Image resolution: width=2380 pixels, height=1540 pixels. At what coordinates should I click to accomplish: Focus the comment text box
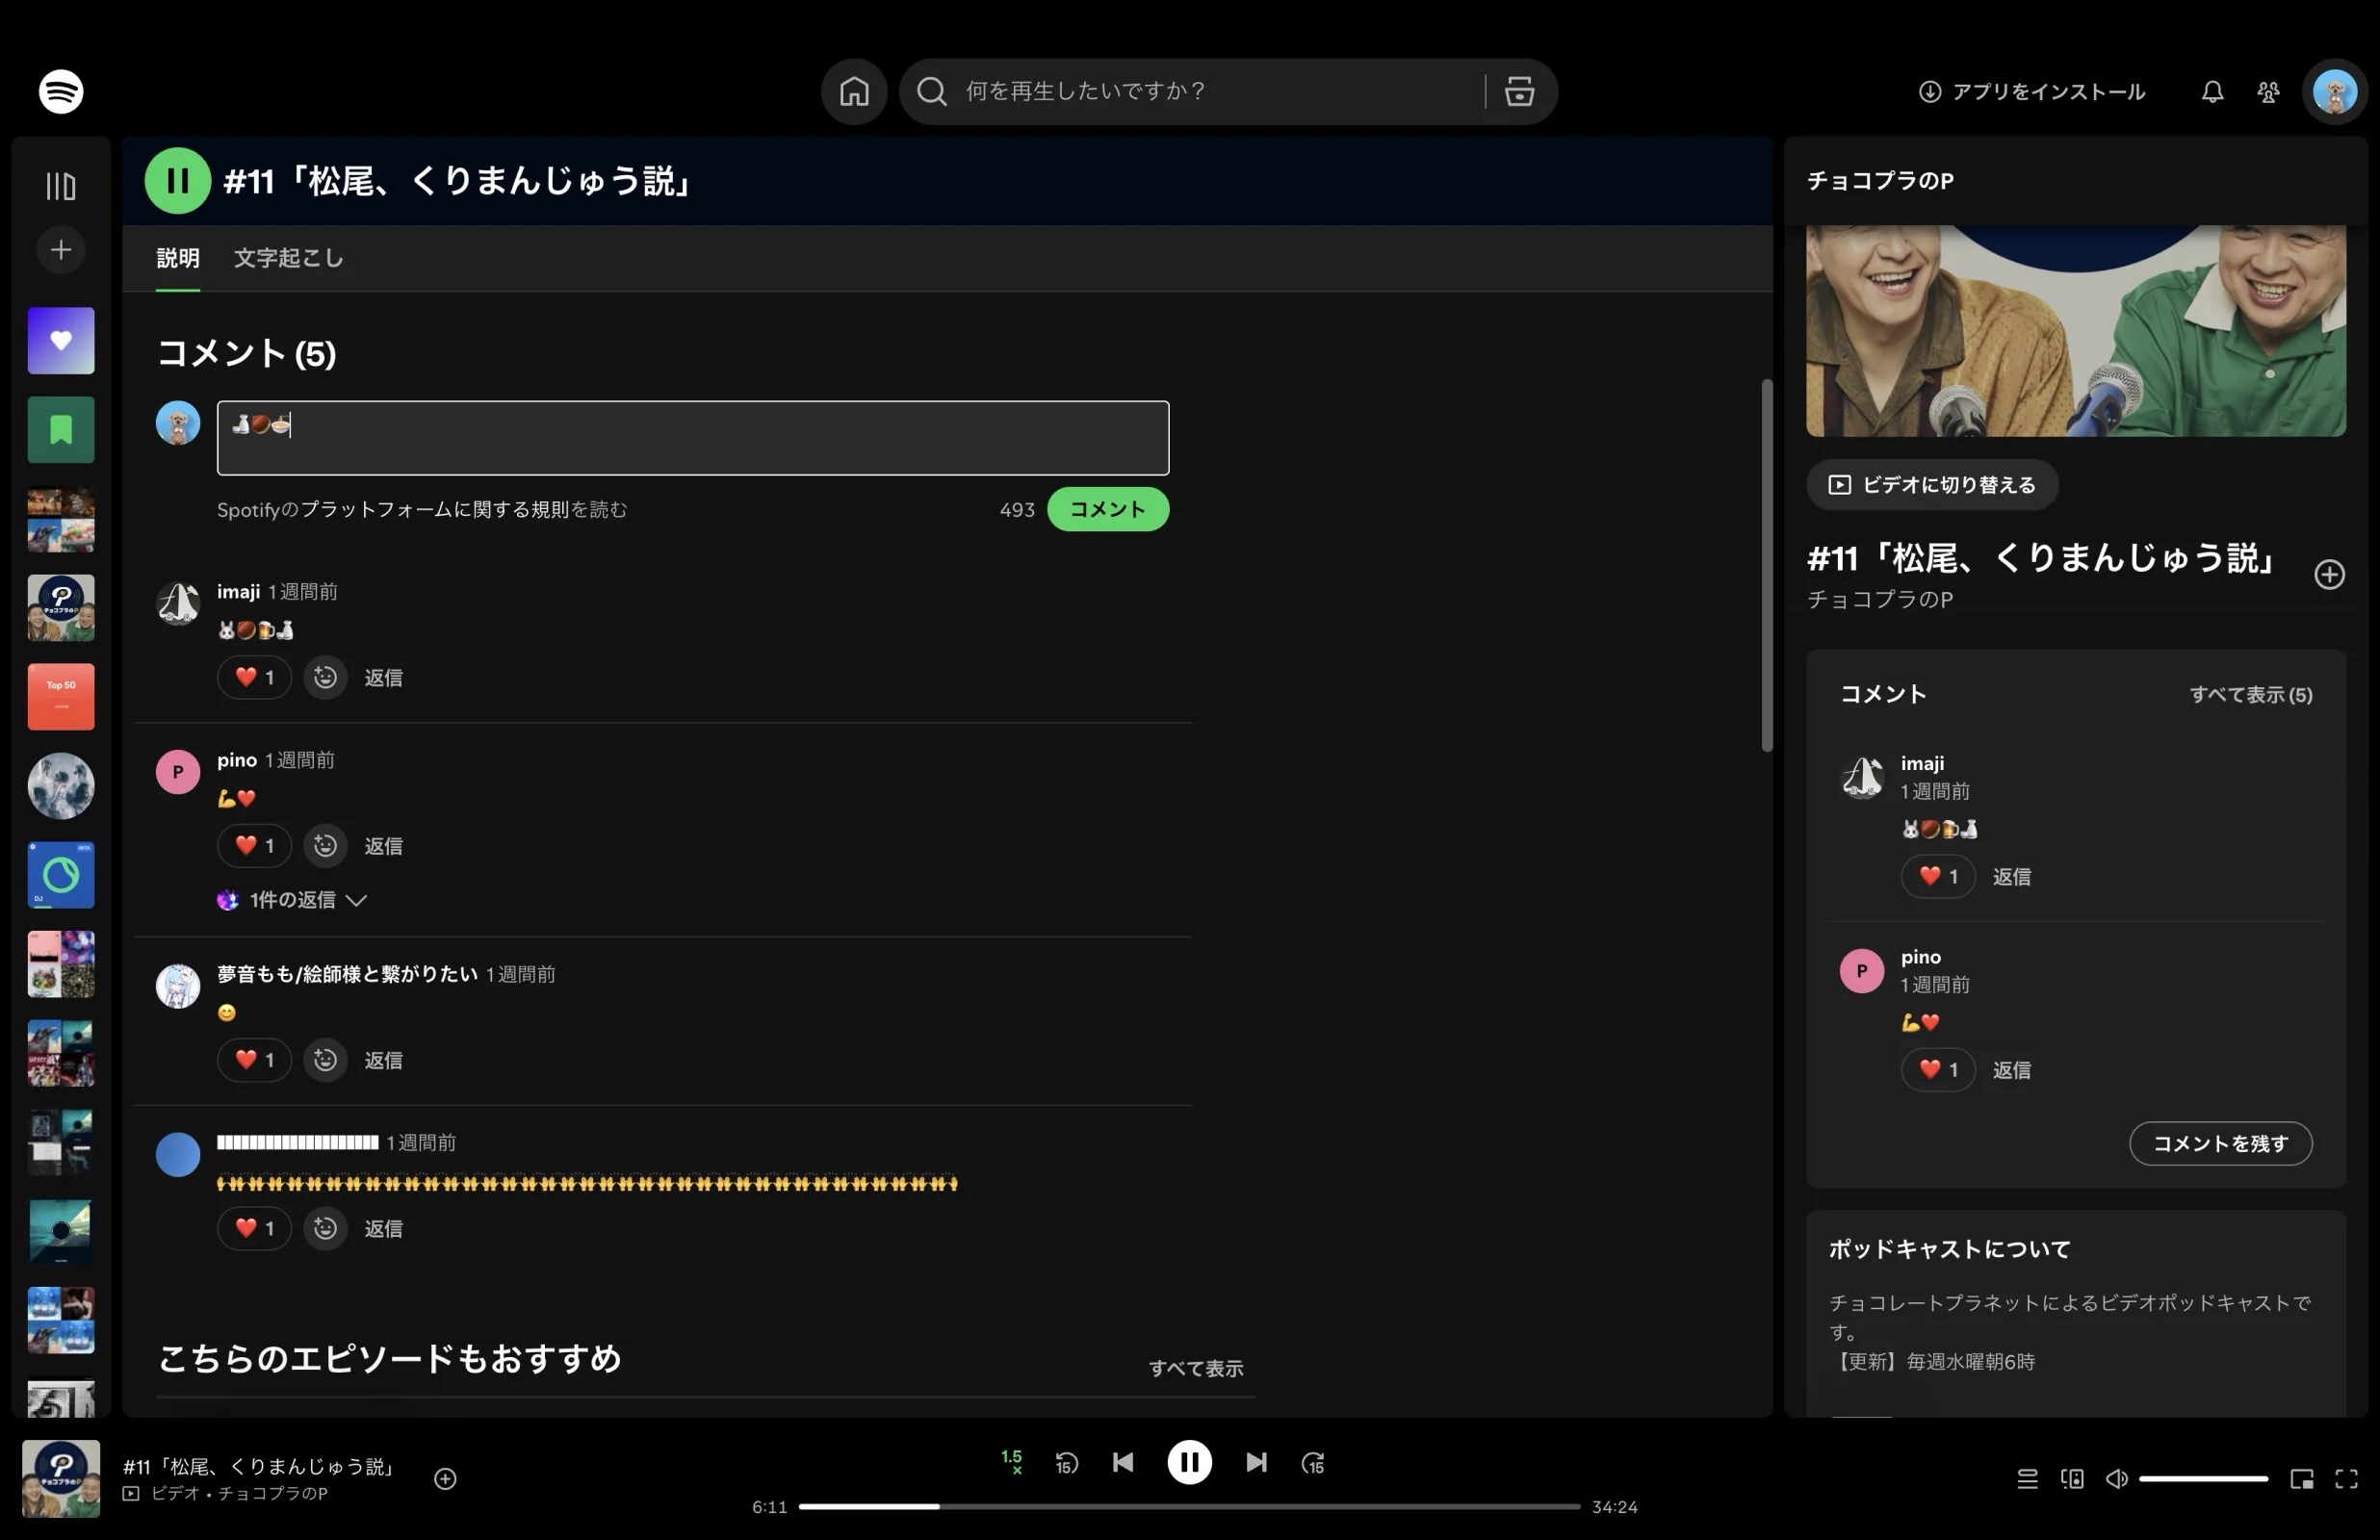click(693, 438)
